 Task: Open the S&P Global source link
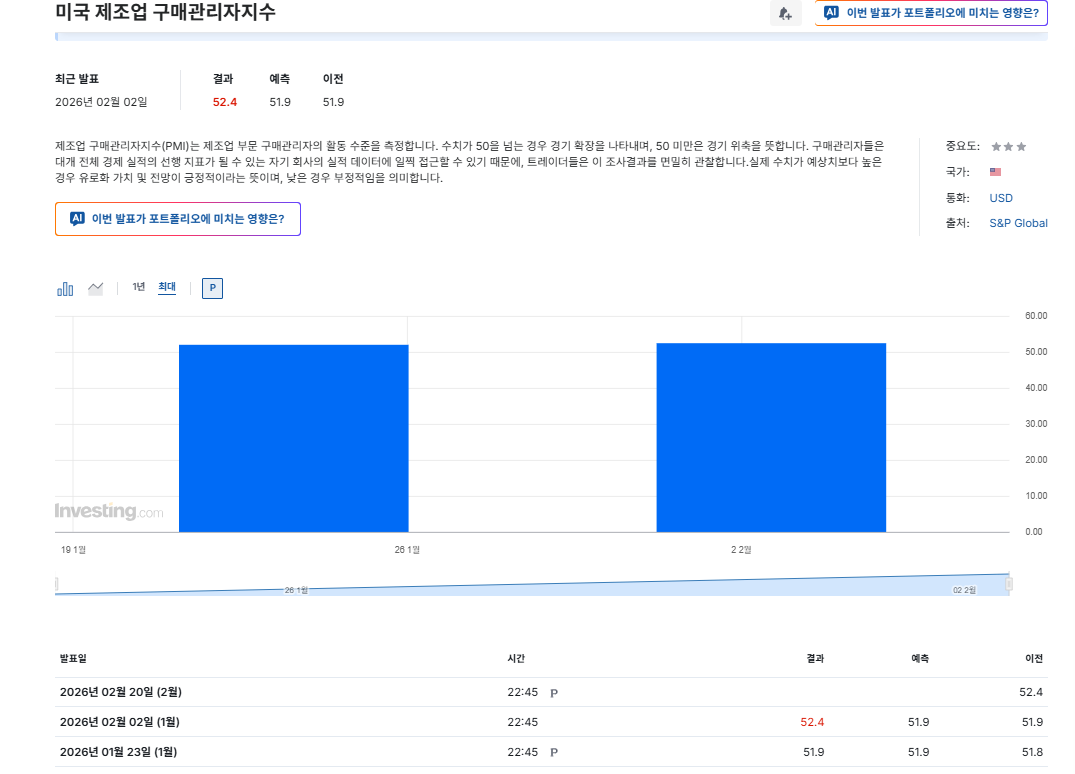(x=1018, y=223)
